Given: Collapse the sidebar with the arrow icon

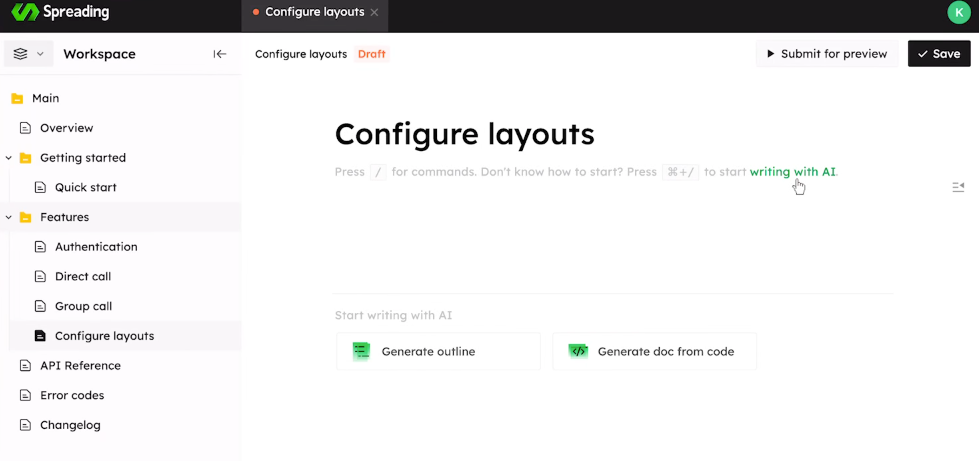Looking at the screenshot, I should point(220,54).
